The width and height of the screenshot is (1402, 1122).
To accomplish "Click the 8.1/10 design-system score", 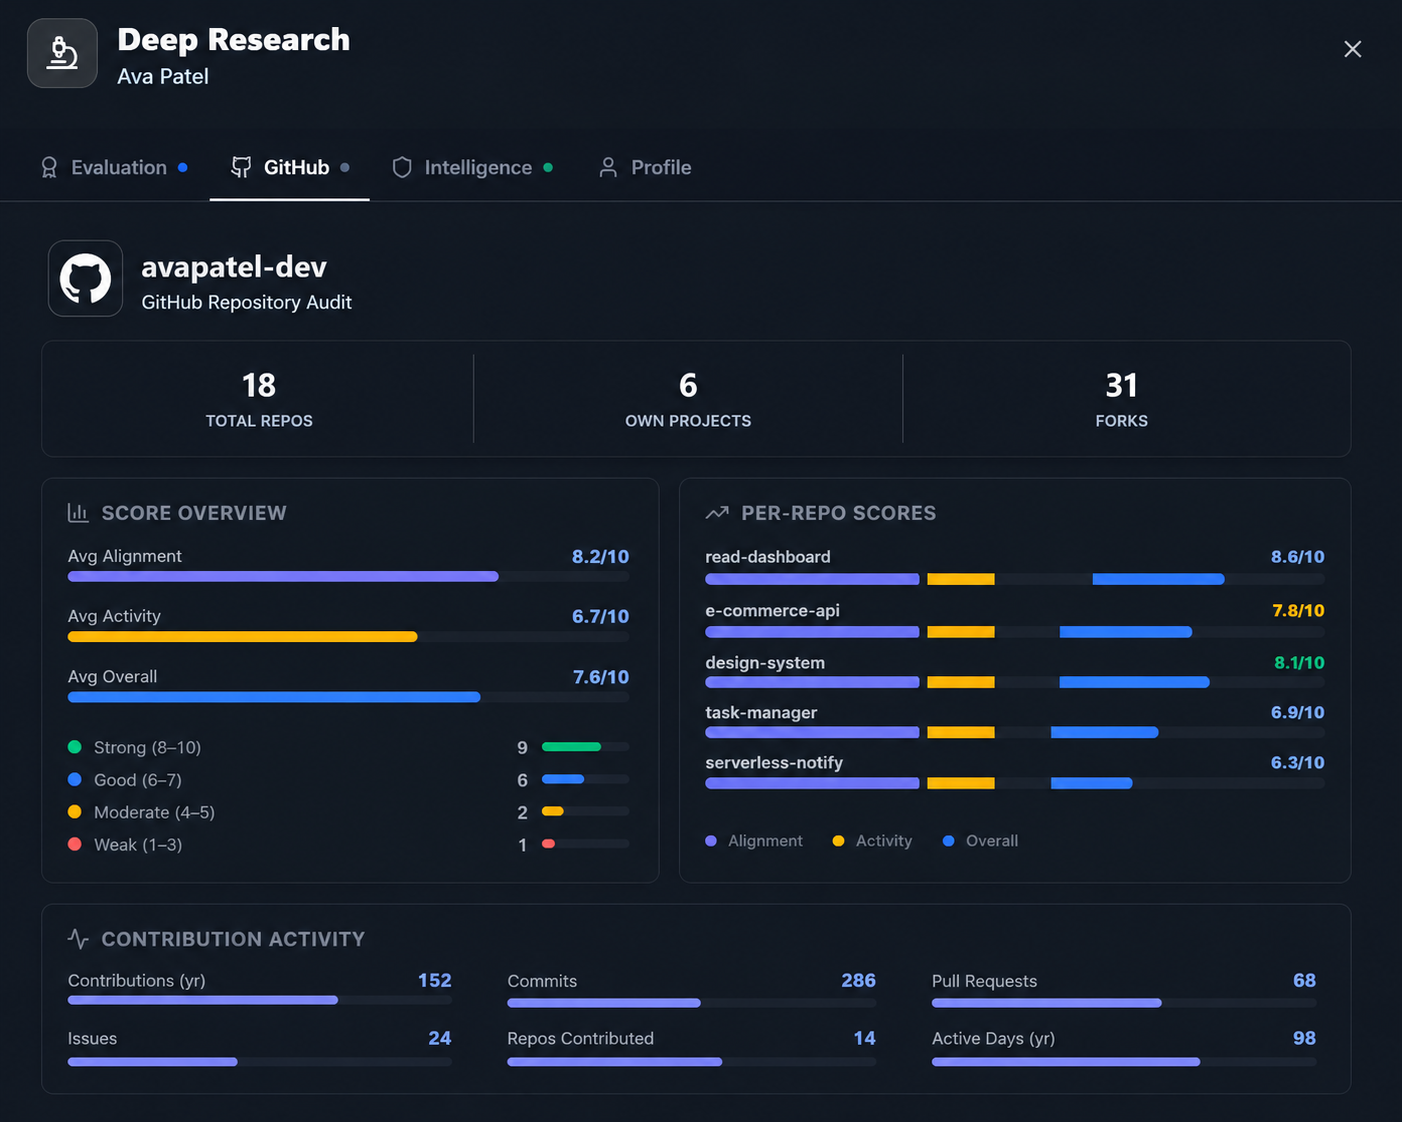I will point(1299,662).
